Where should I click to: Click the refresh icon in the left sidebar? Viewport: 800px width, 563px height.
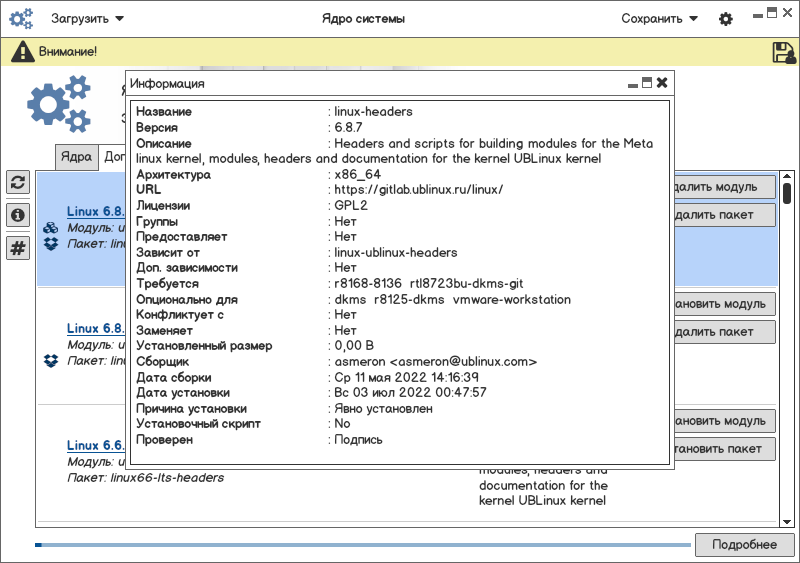pos(18,182)
